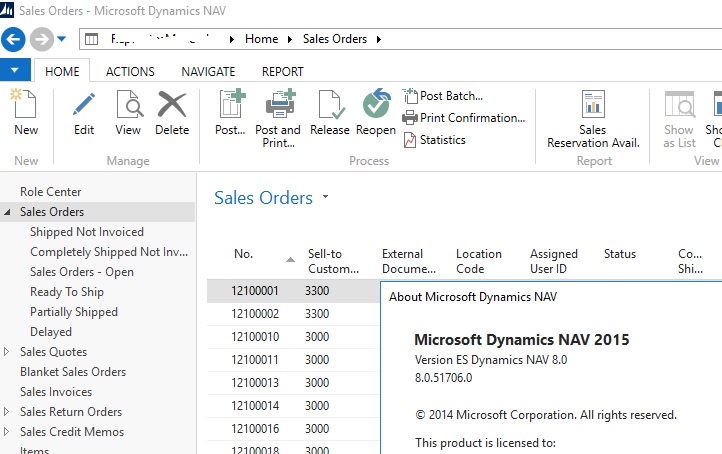The width and height of the screenshot is (722, 454).
Task: Click Statistics in Process group
Action: click(435, 140)
